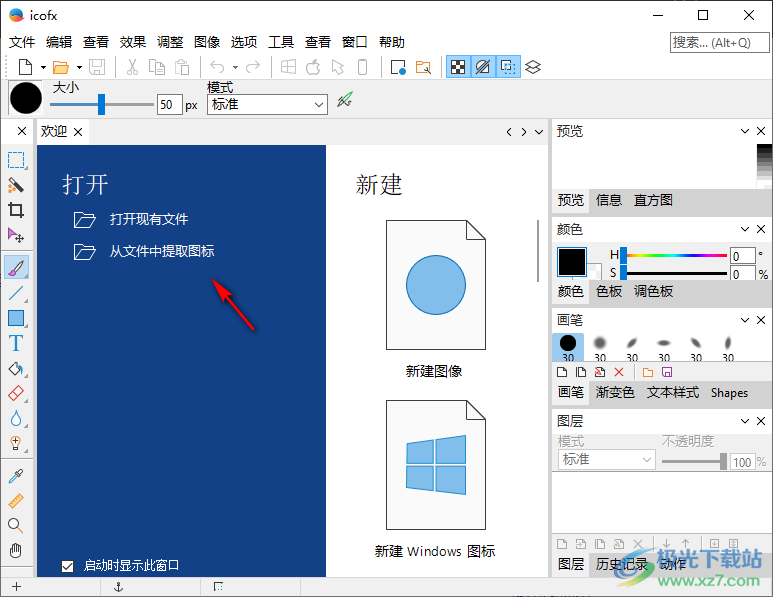Open the 画笔 panel options chevron
The width and height of the screenshot is (773, 597).
745,320
